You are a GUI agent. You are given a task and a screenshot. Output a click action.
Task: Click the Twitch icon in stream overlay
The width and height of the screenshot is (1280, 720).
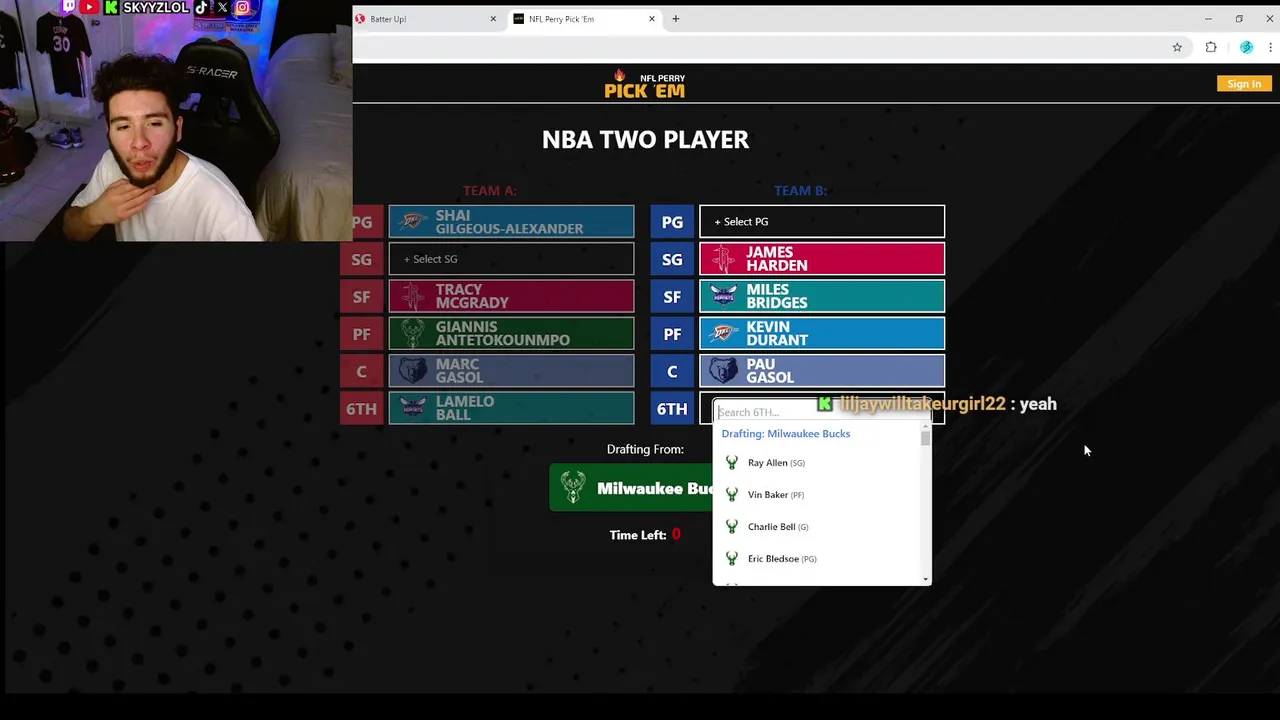click(69, 7)
